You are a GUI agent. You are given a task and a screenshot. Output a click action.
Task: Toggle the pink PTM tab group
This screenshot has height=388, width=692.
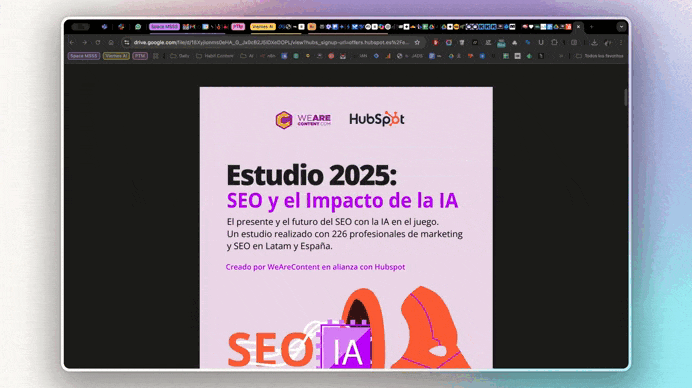(238, 27)
